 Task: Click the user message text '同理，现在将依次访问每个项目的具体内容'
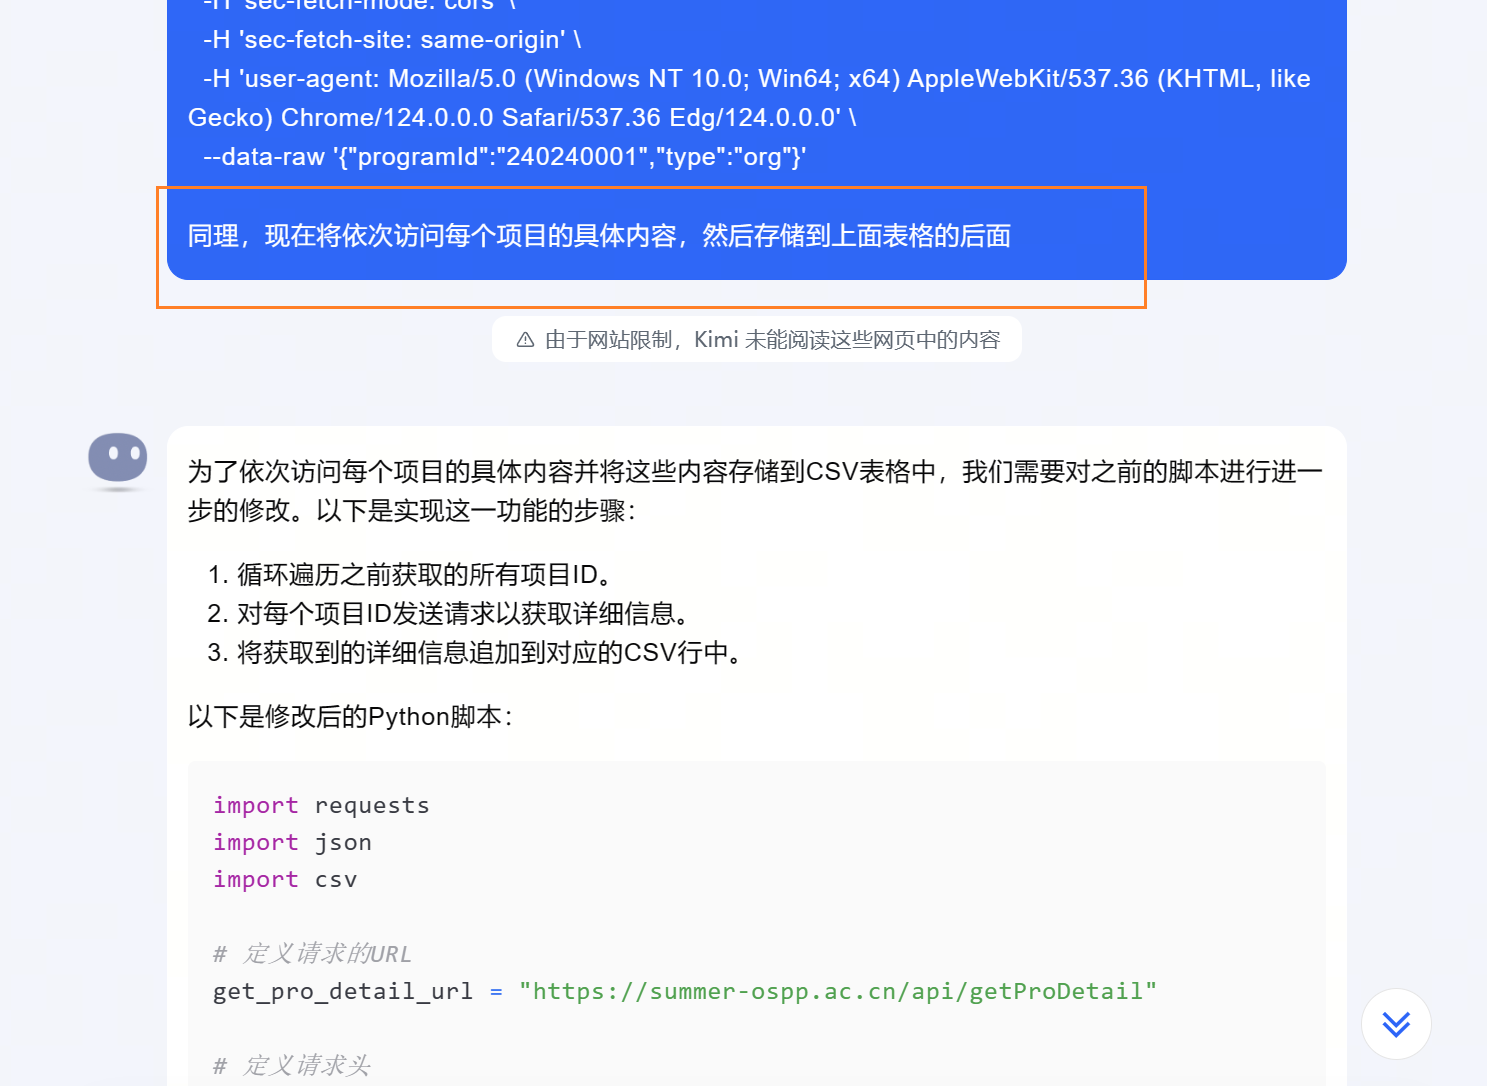(x=599, y=236)
